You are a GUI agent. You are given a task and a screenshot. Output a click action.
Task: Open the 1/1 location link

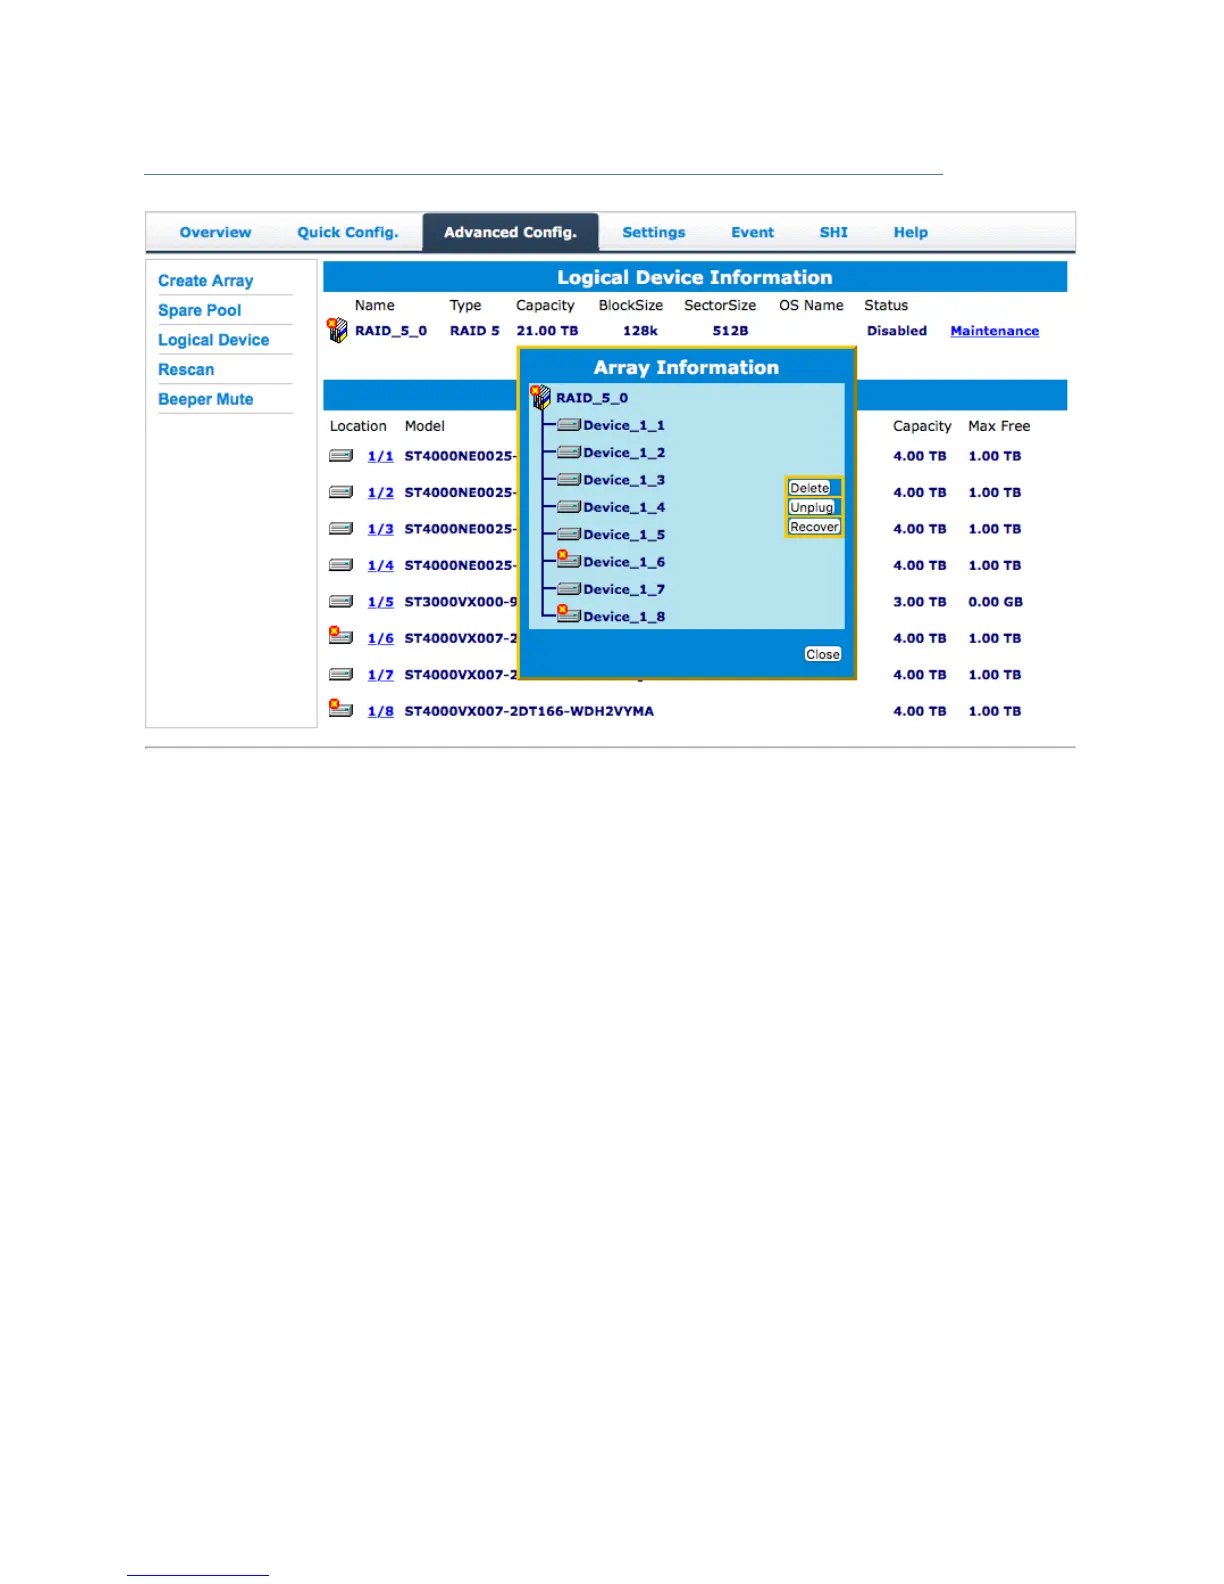pyautogui.click(x=380, y=456)
